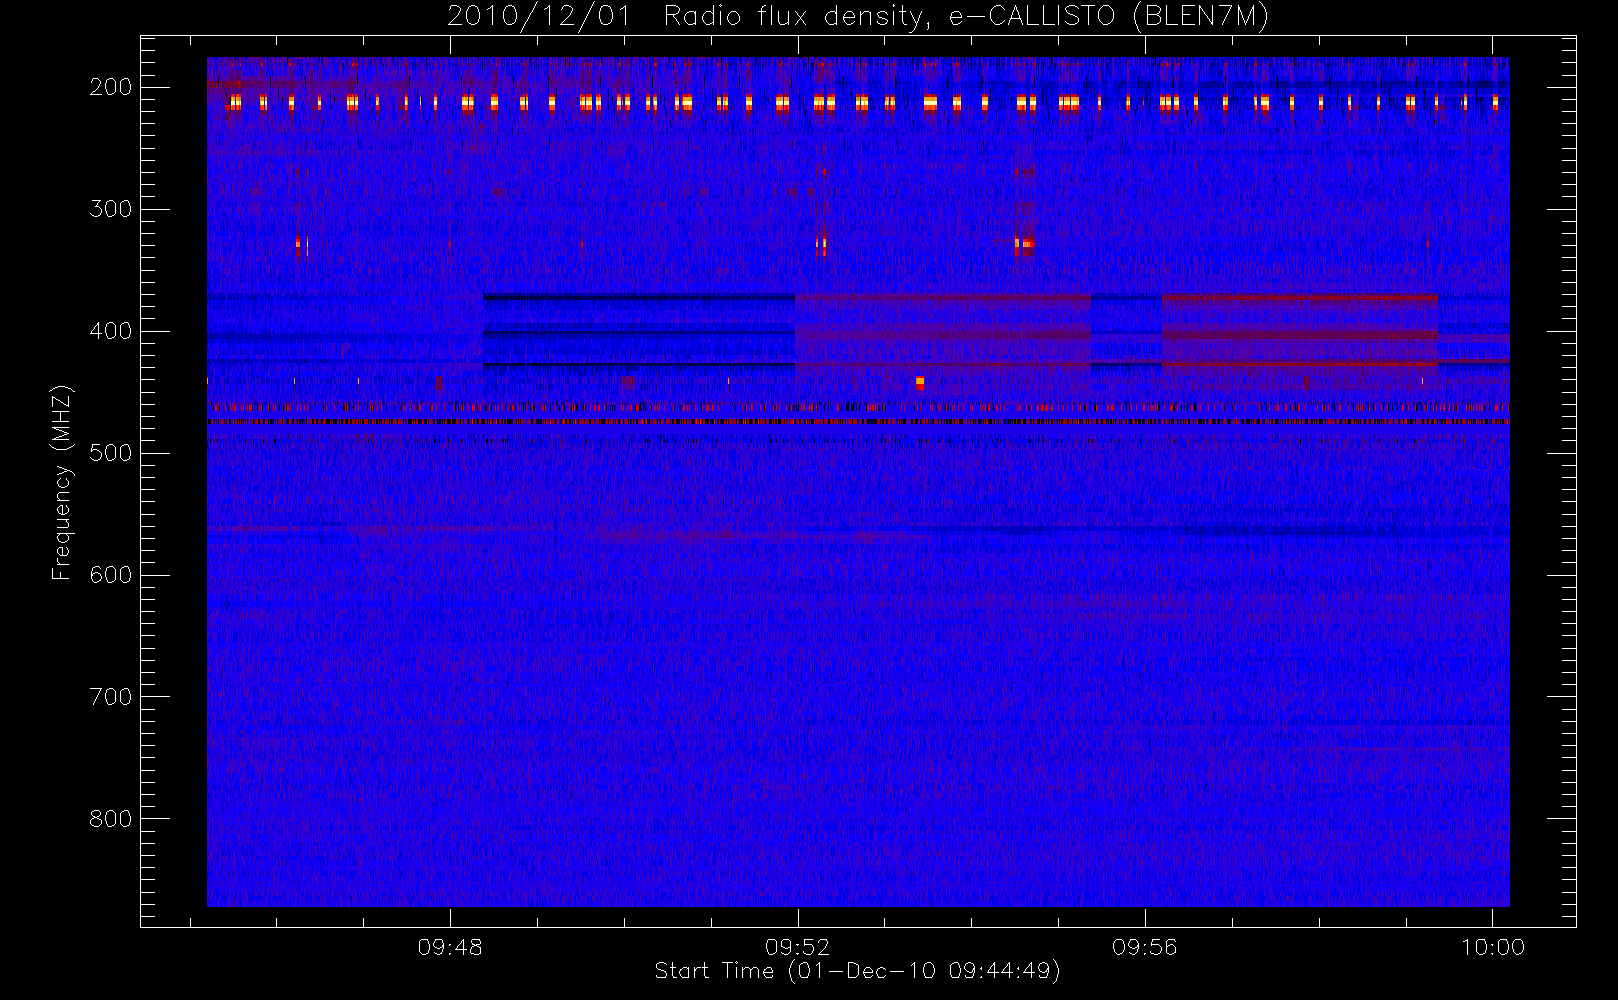
Task: Click the 600 frequency tick label
Action: [x=111, y=575]
